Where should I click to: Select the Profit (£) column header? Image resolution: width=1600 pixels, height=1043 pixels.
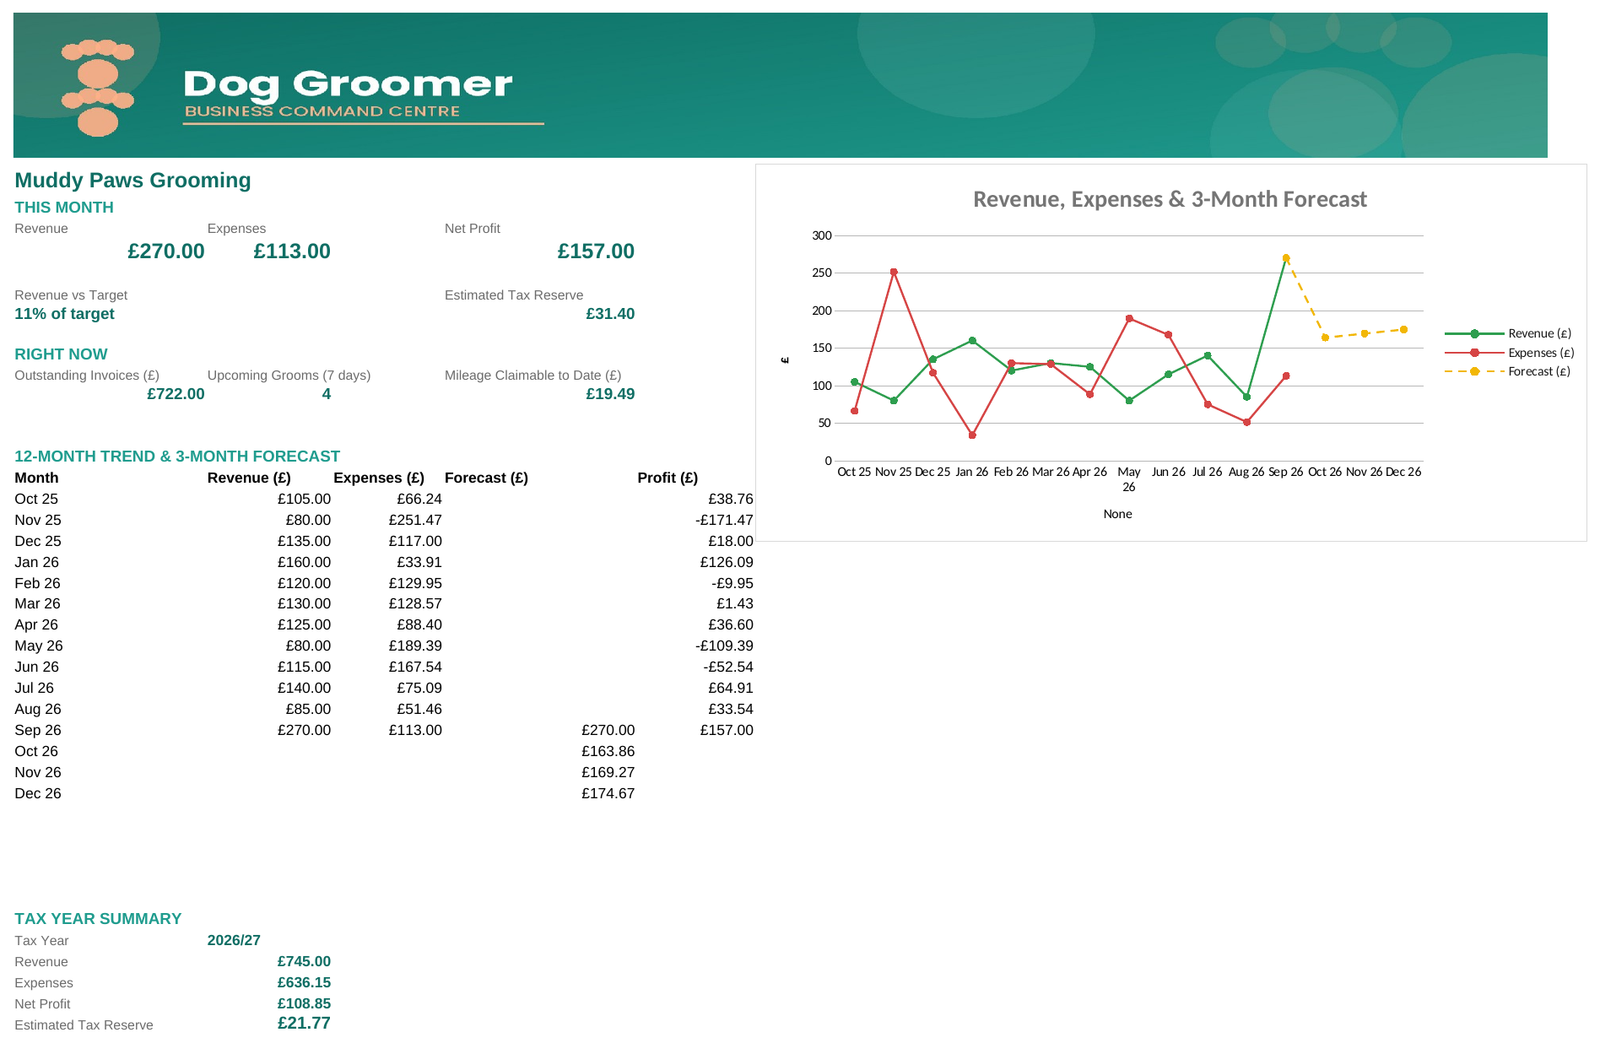(x=668, y=478)
